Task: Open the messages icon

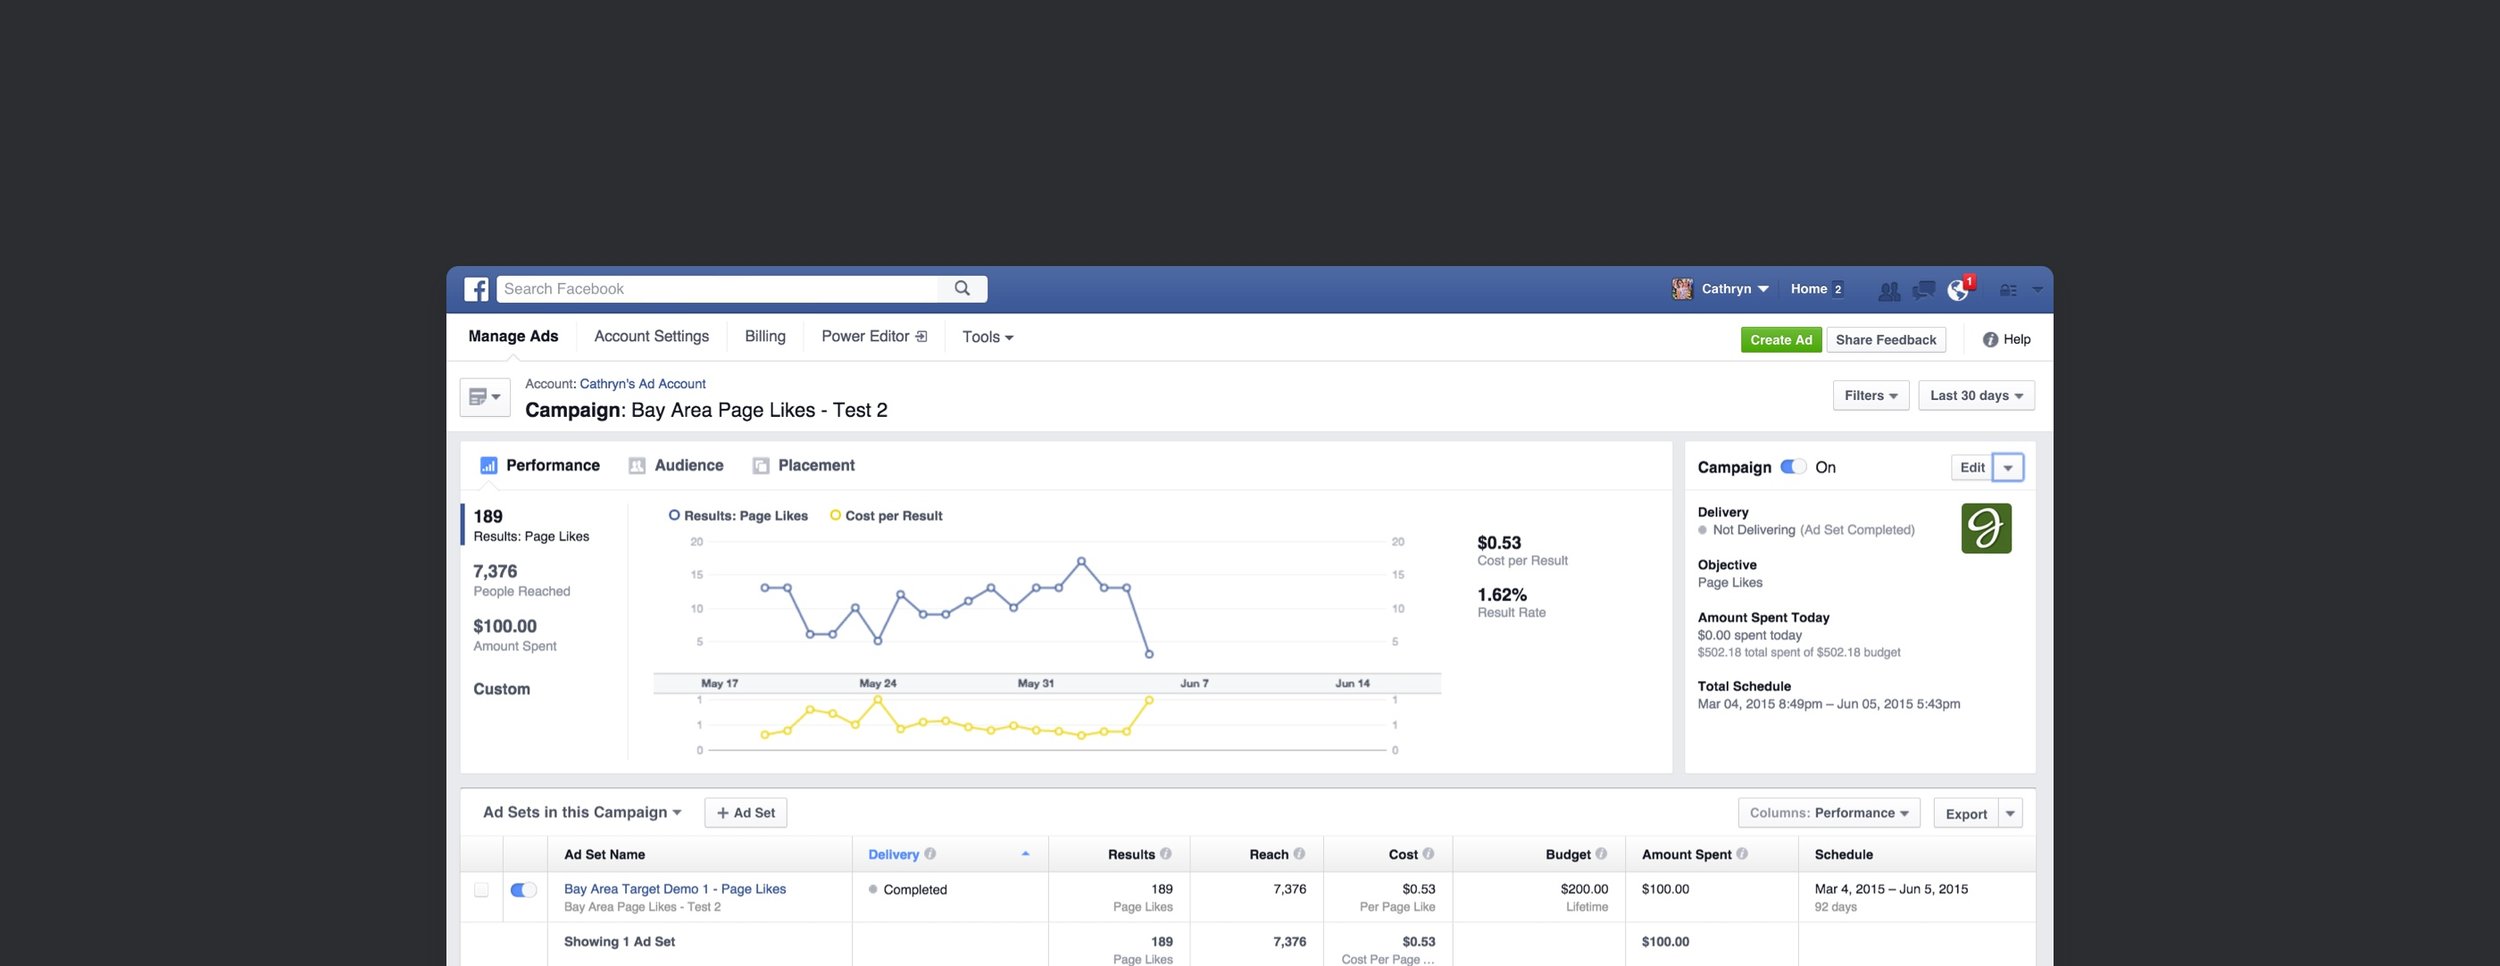Action: click(1923, 290)
